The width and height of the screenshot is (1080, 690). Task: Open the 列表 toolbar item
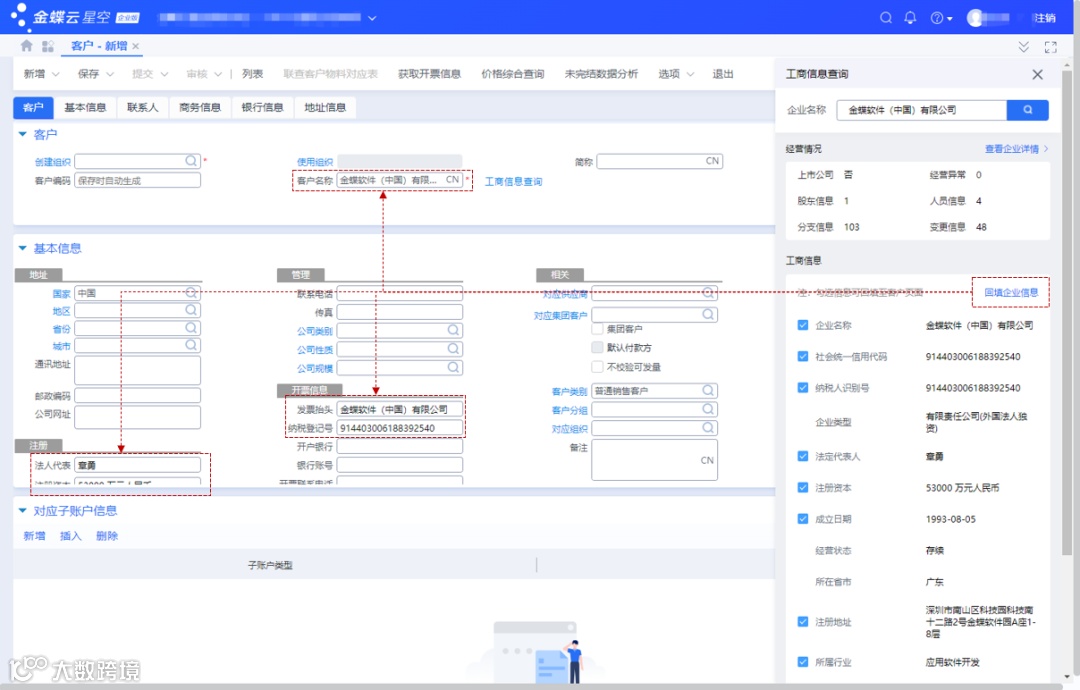[253, 74]
